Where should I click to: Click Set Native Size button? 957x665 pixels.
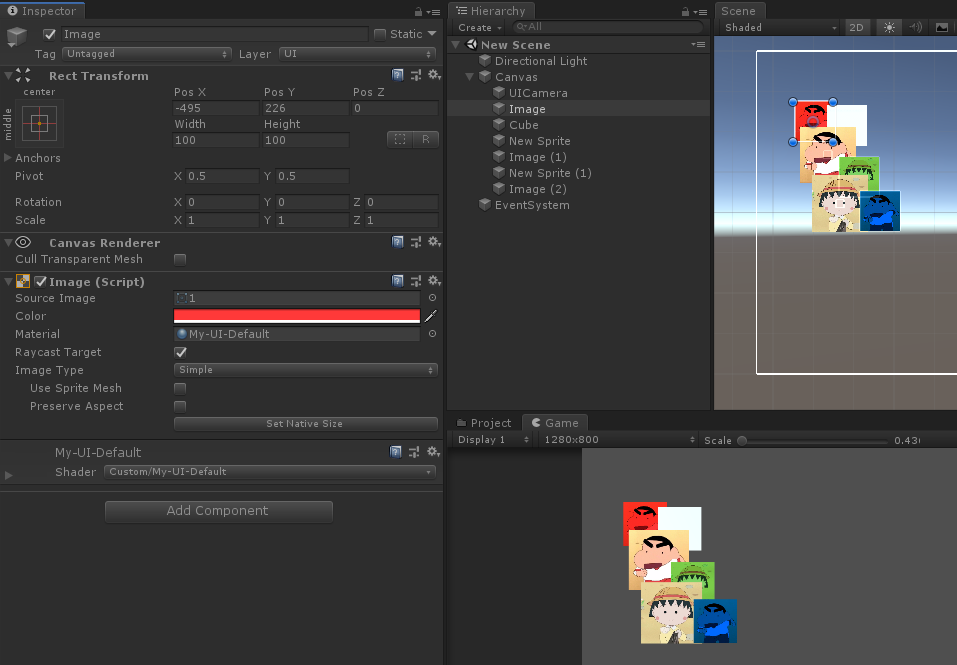coord(306,423)
